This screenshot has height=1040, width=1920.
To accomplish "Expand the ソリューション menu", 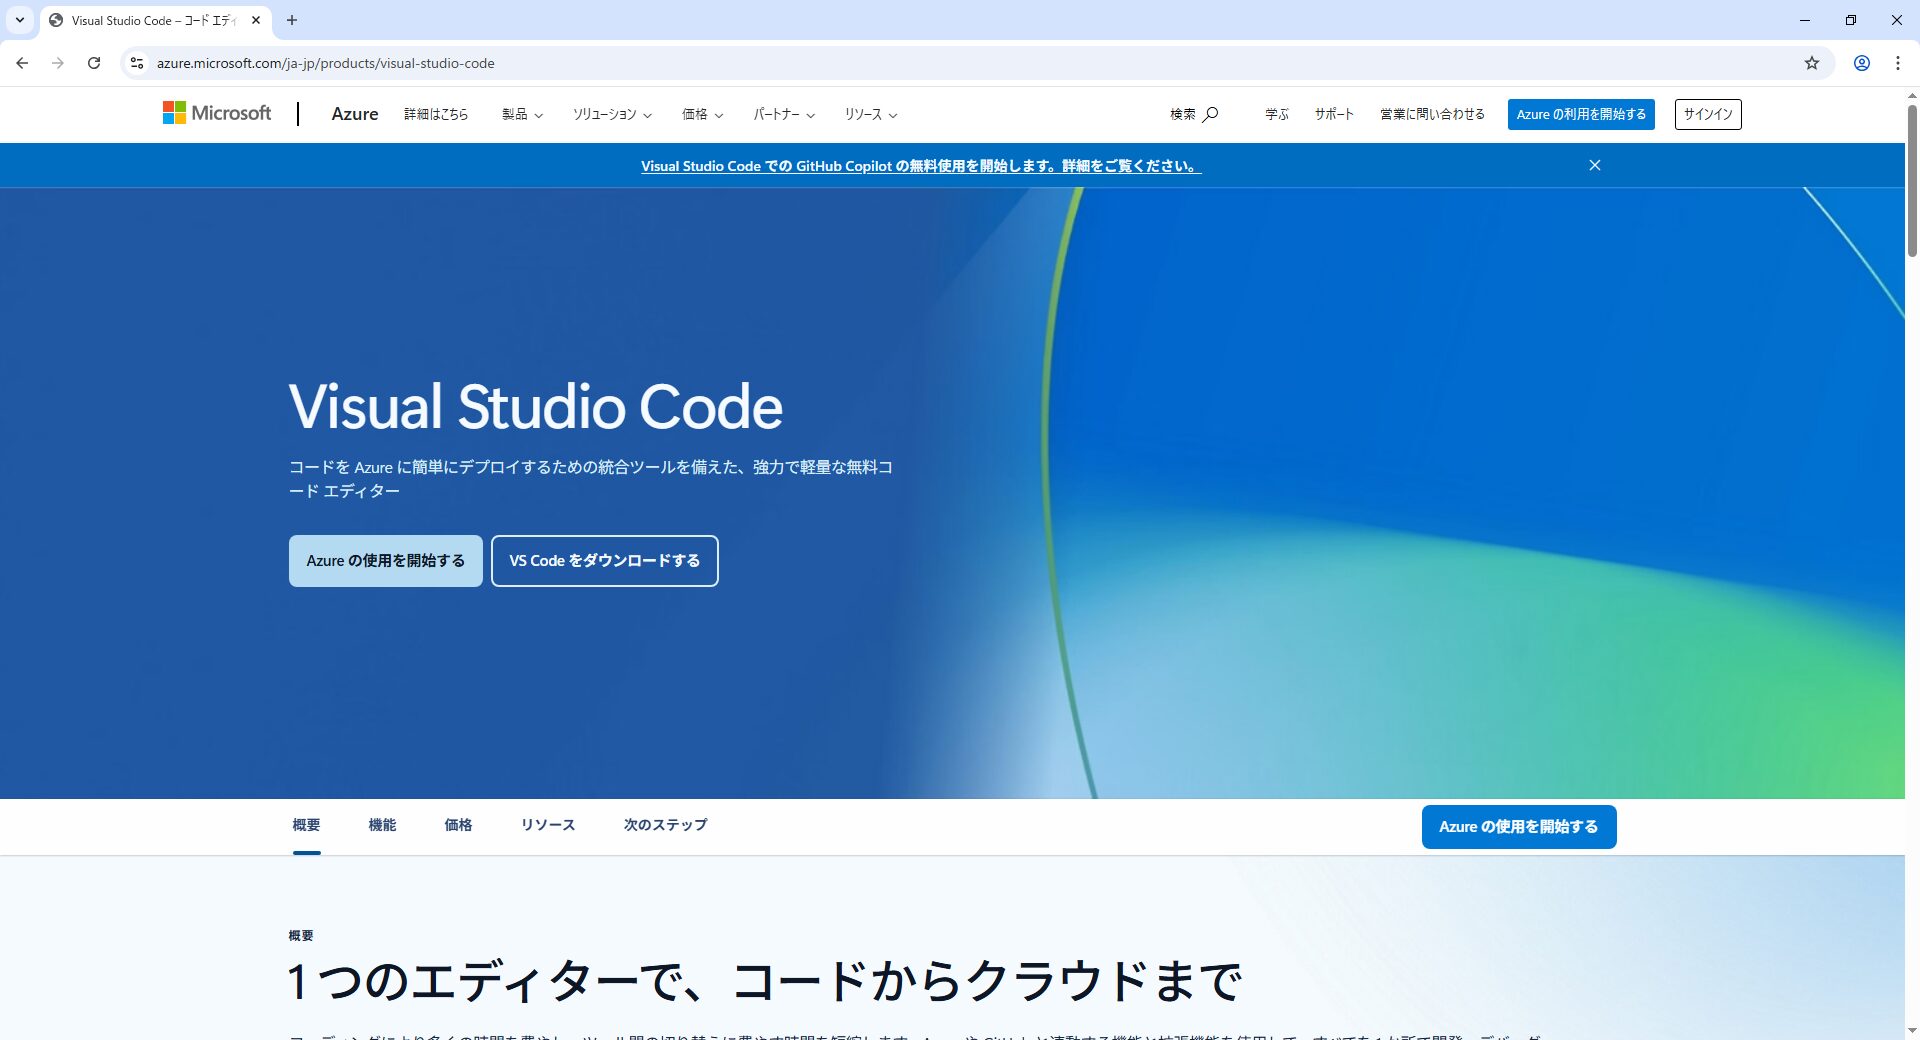I will click(612, 114).
